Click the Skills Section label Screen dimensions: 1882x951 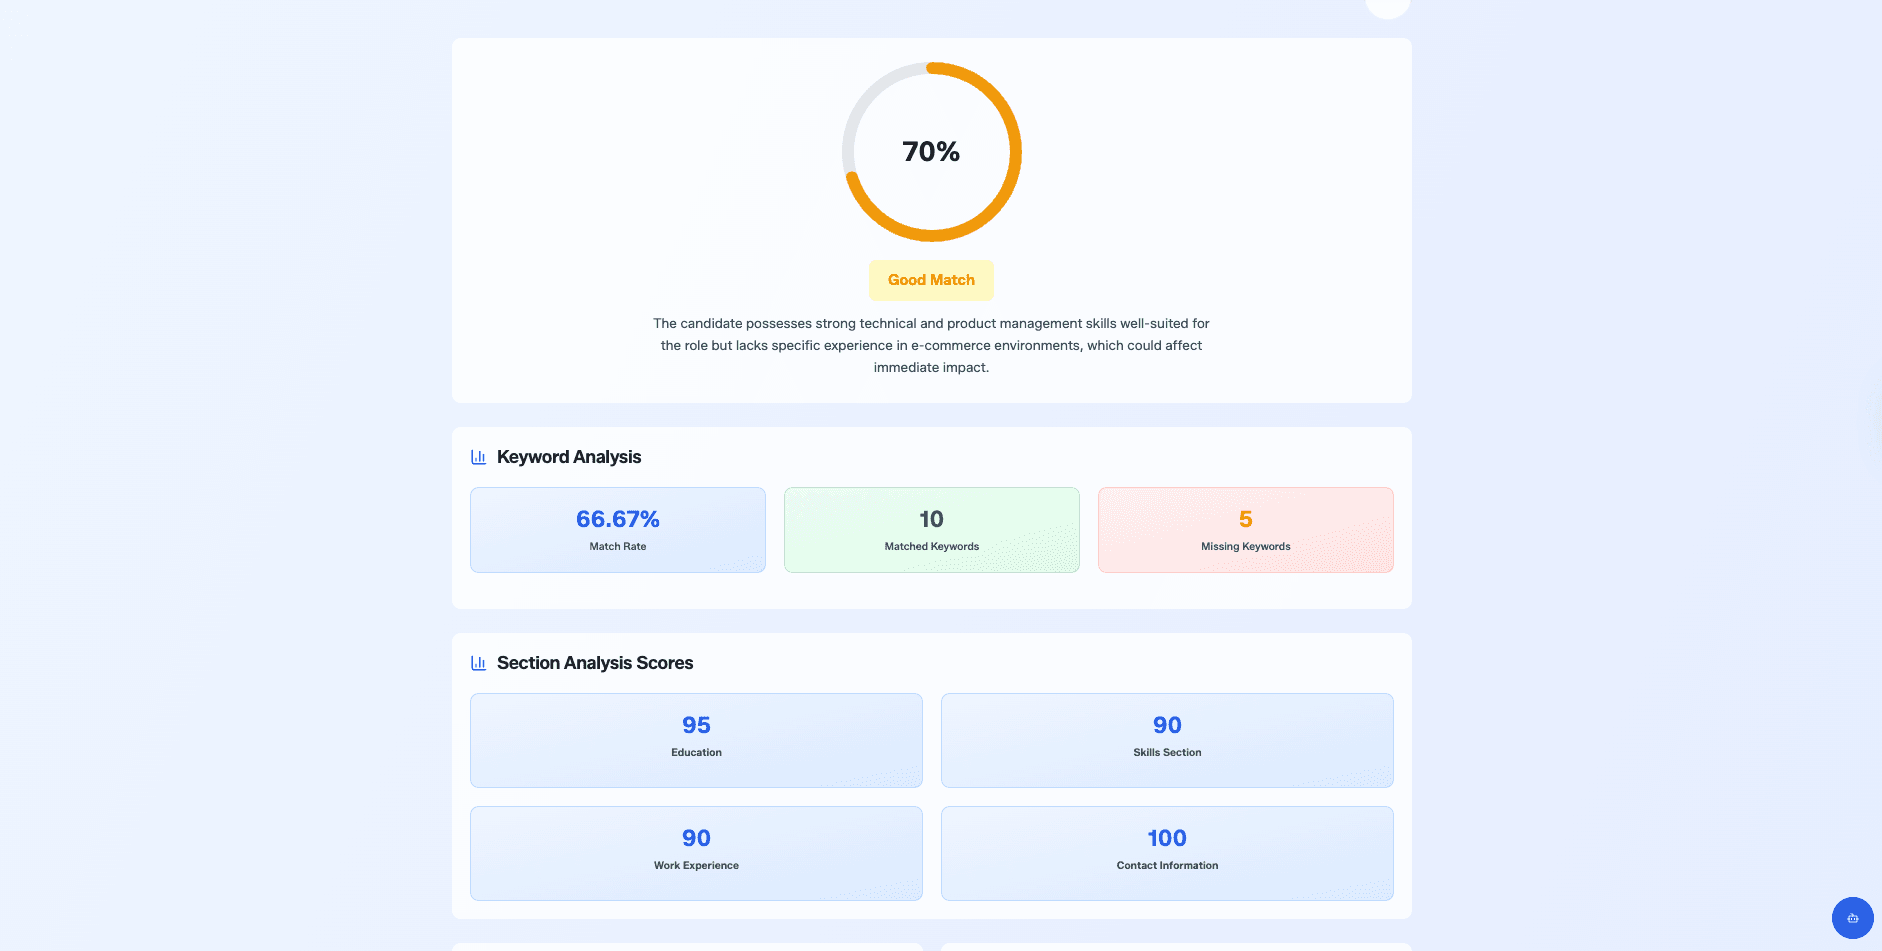pos(1167,753)
